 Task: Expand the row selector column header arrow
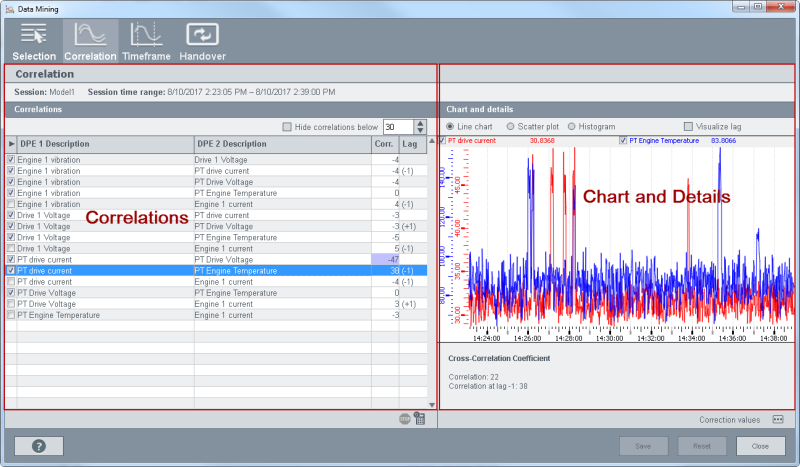(11, 145)
